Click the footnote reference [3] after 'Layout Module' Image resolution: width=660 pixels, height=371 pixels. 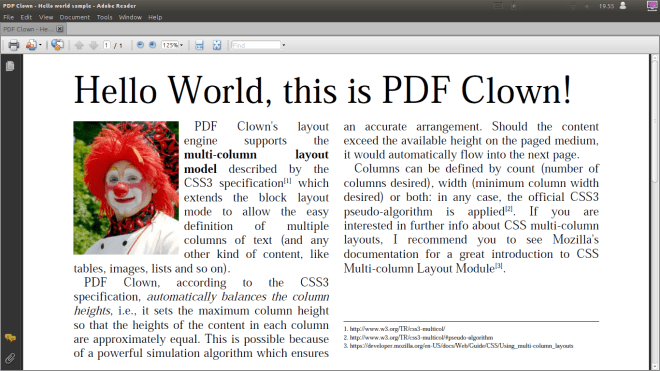[499, 266]
